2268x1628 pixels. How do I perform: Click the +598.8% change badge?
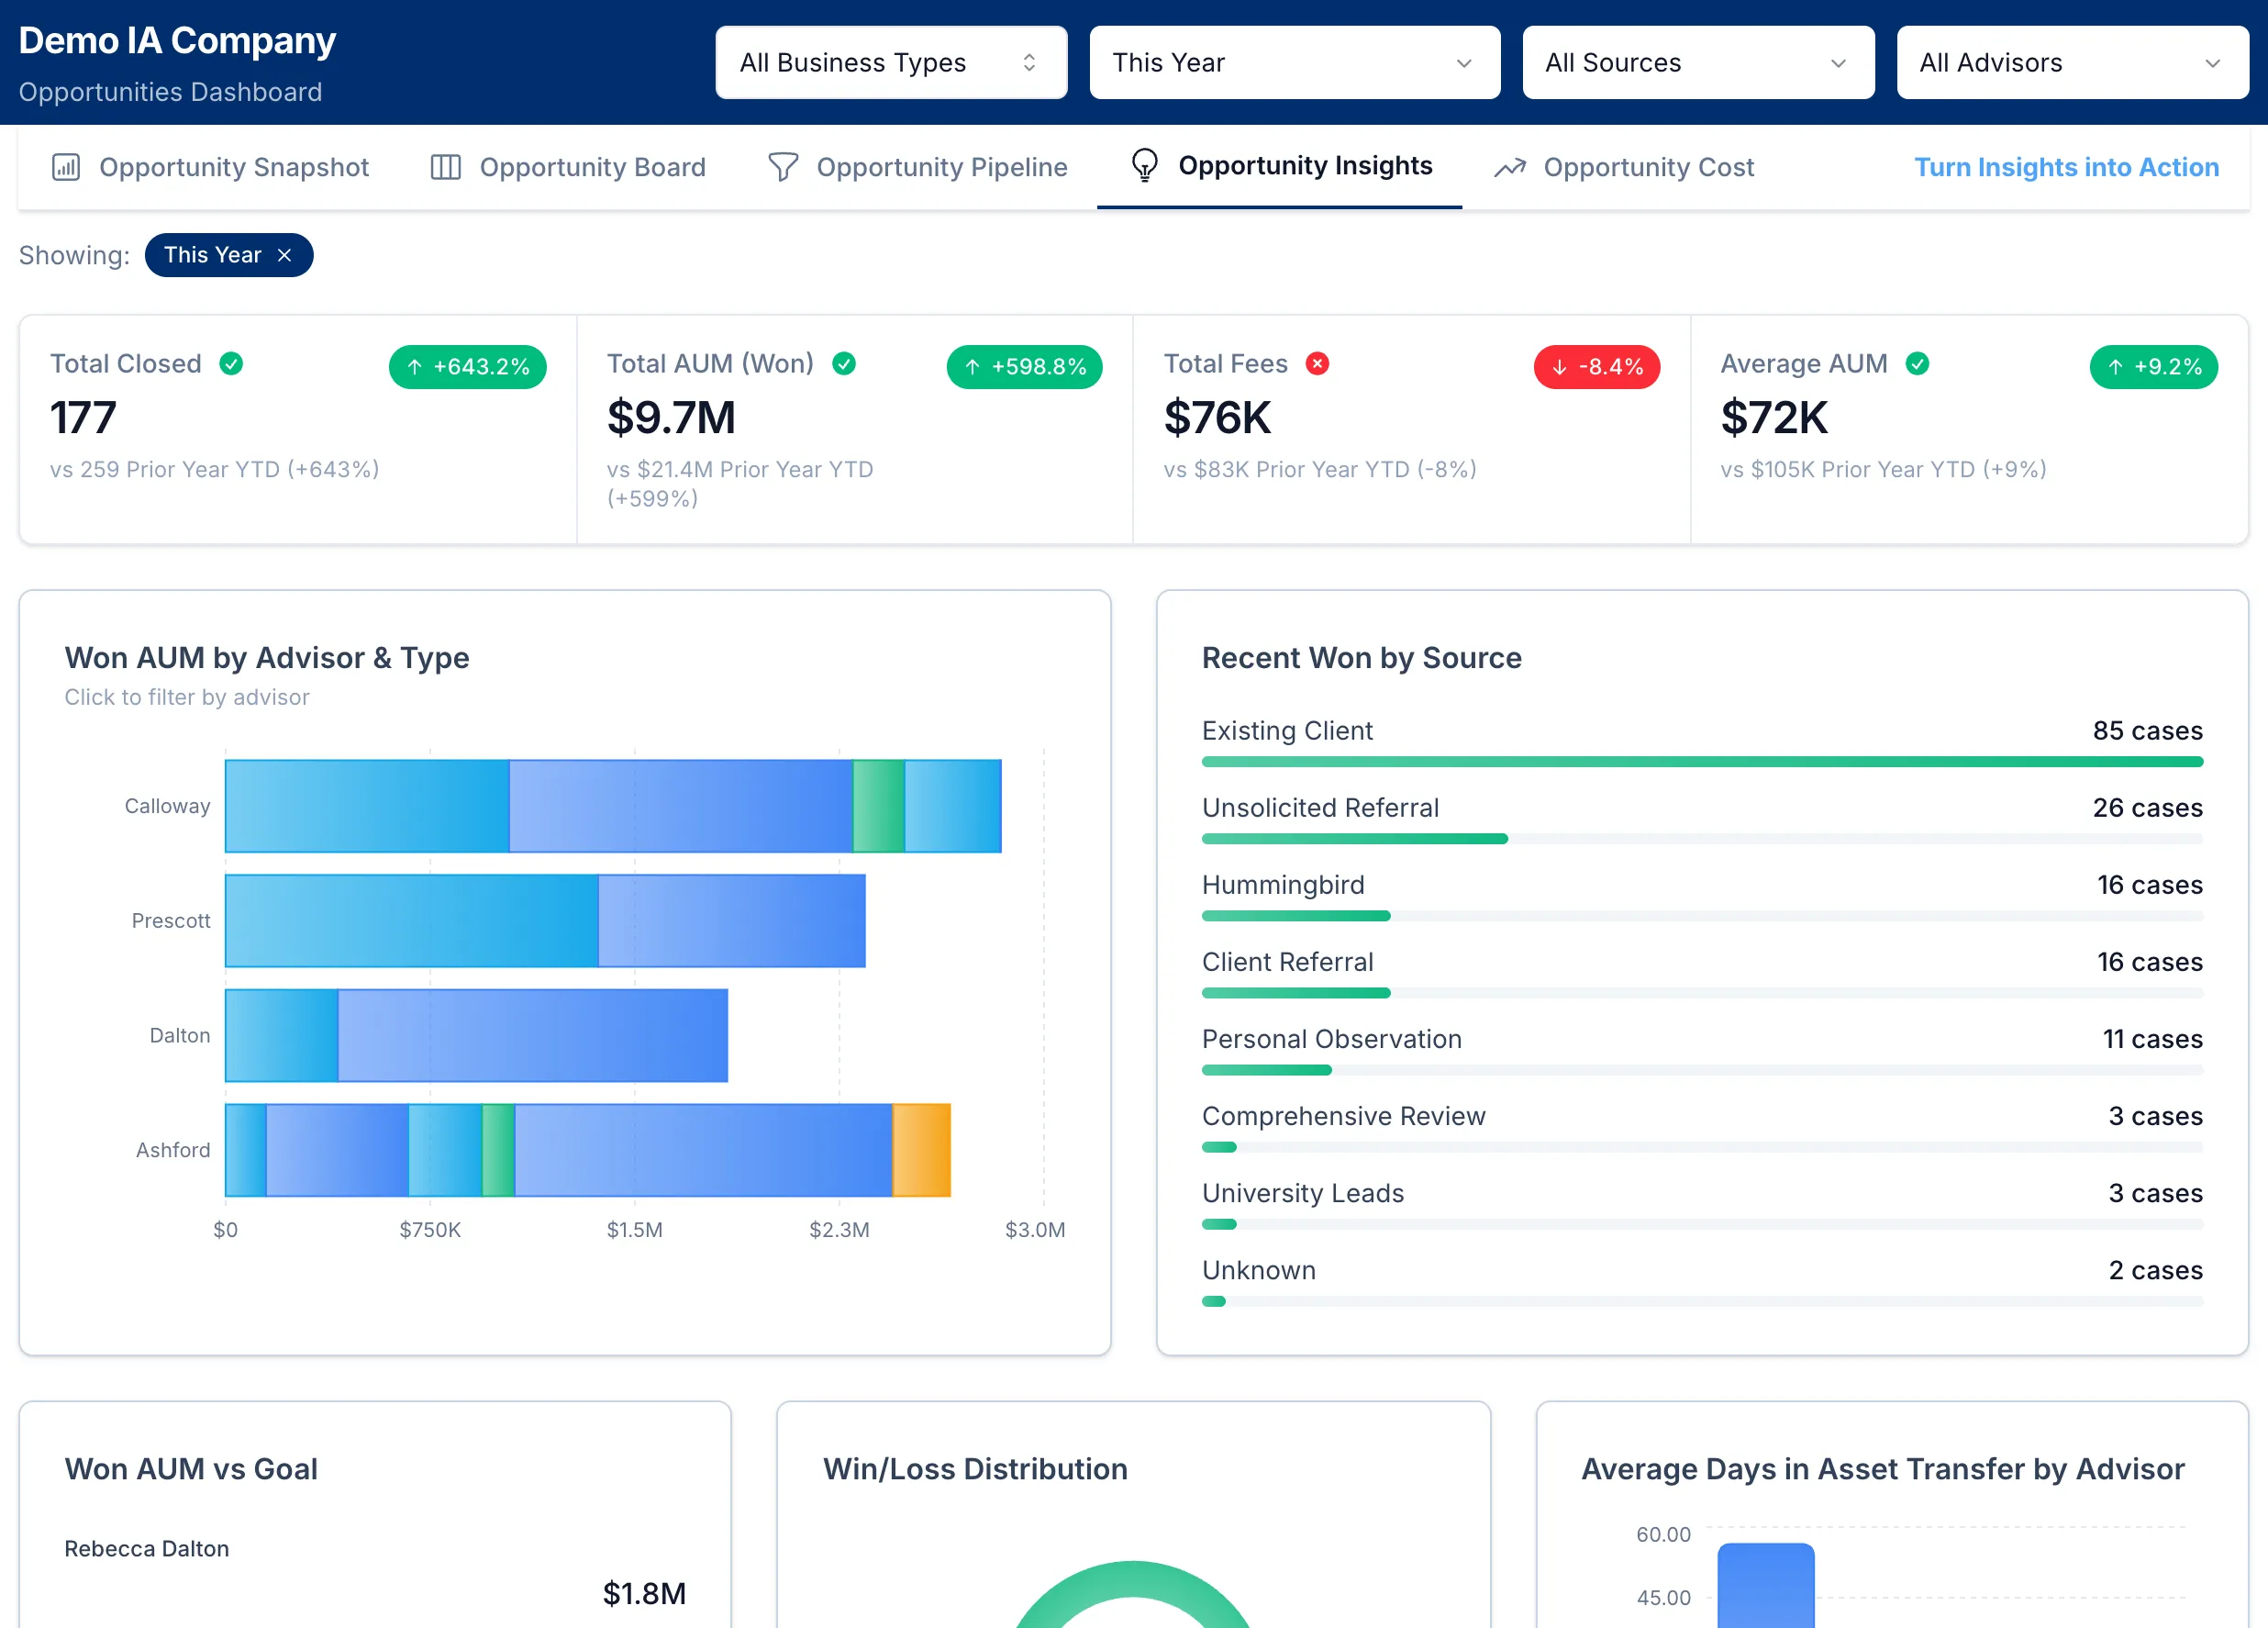pyautogui.click(x=1024, y=367)
